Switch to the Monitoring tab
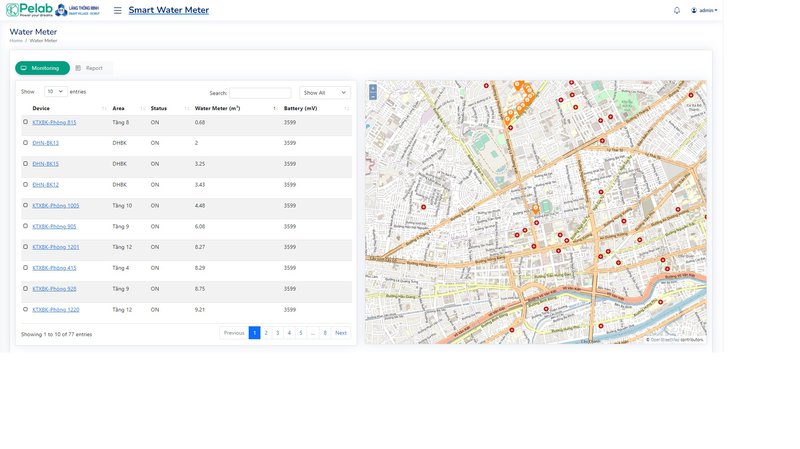This screenshot has width=800, height=449. [42, 68]
